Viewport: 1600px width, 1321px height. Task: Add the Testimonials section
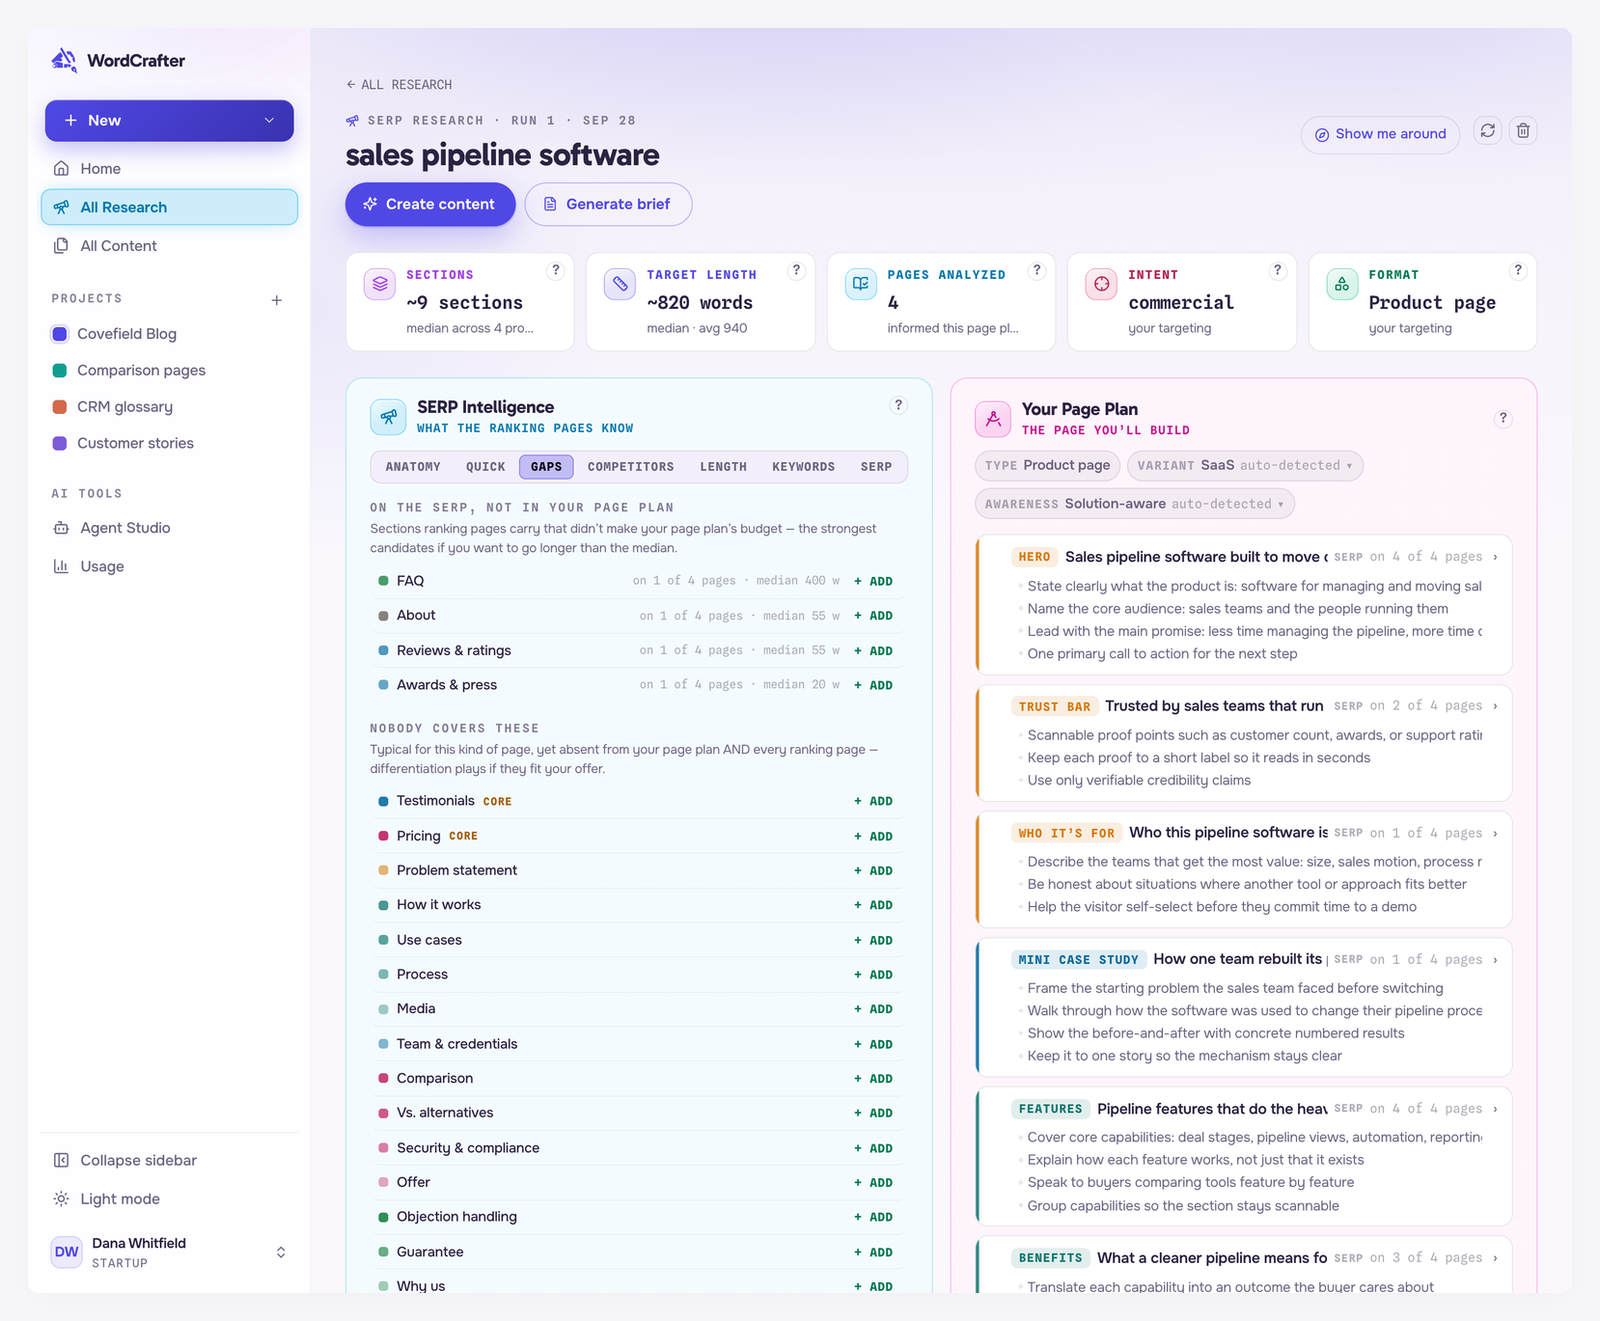(873, 801)
